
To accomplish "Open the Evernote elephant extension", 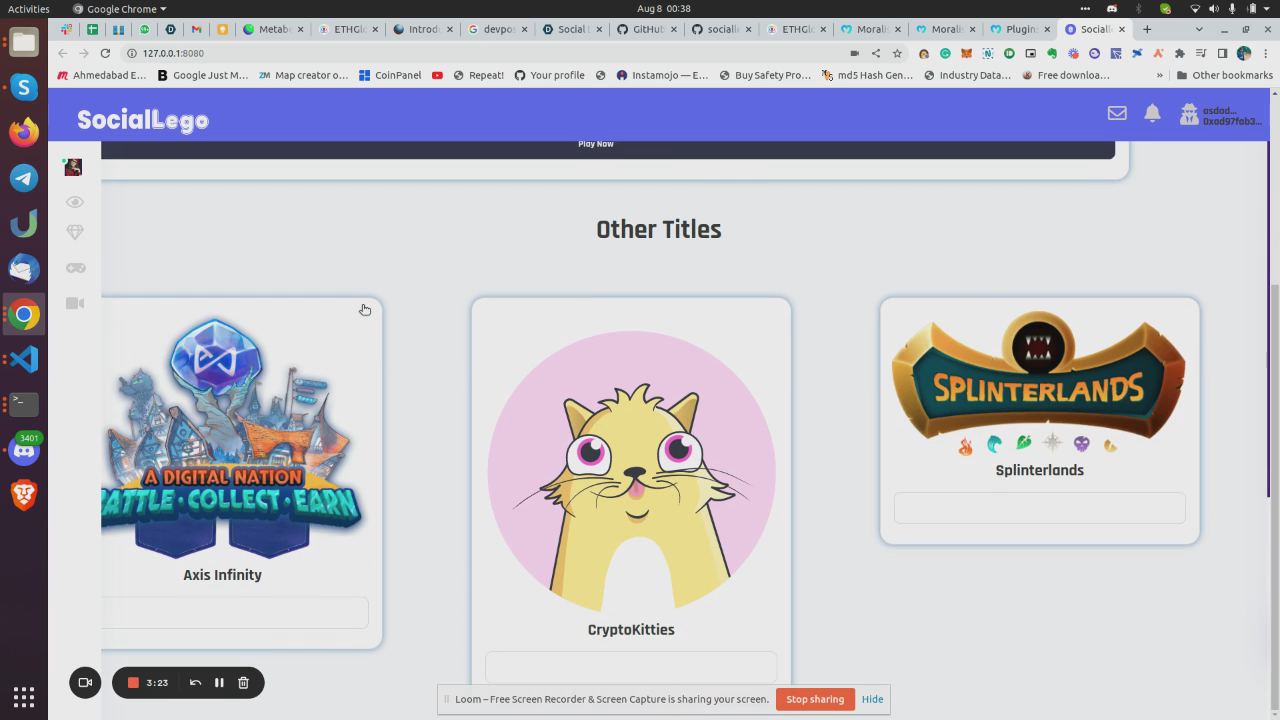I will pos(1052,53).
